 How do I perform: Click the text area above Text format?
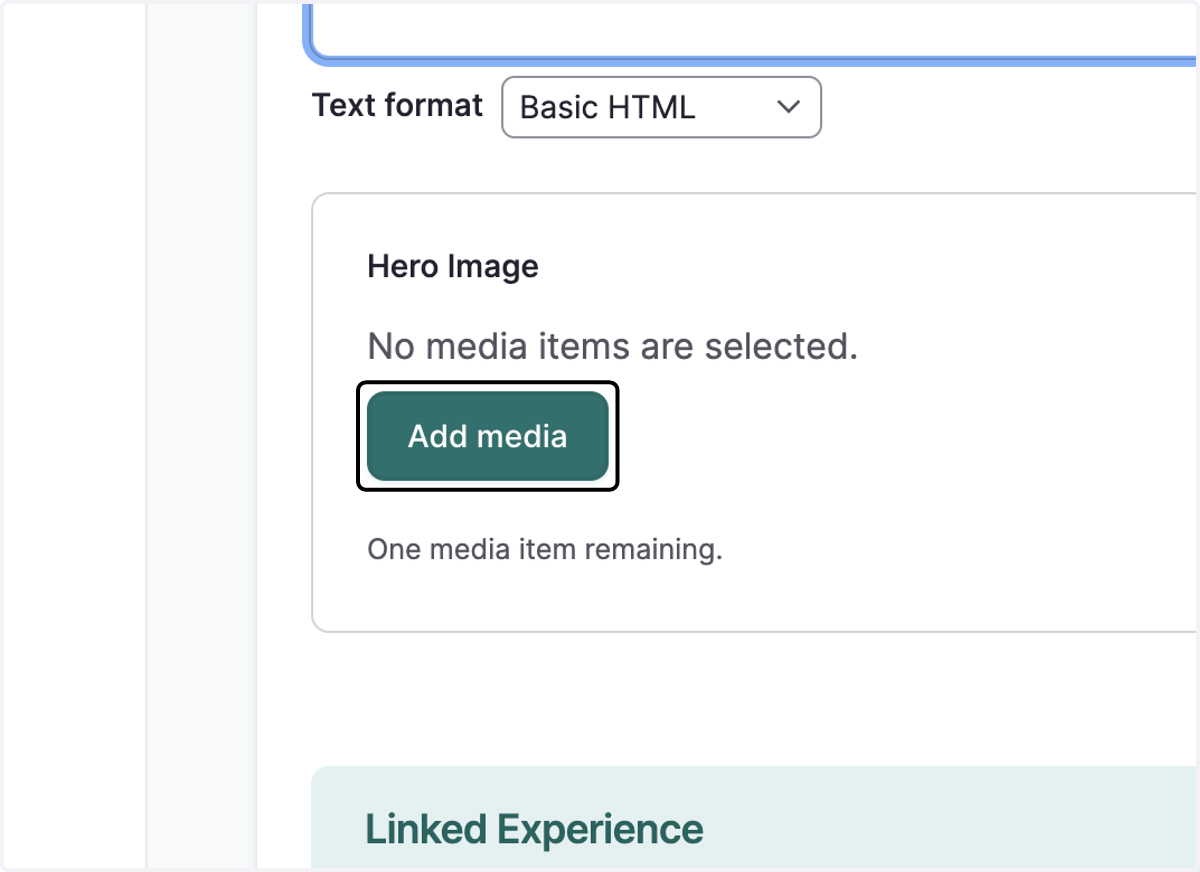(752, 32)
